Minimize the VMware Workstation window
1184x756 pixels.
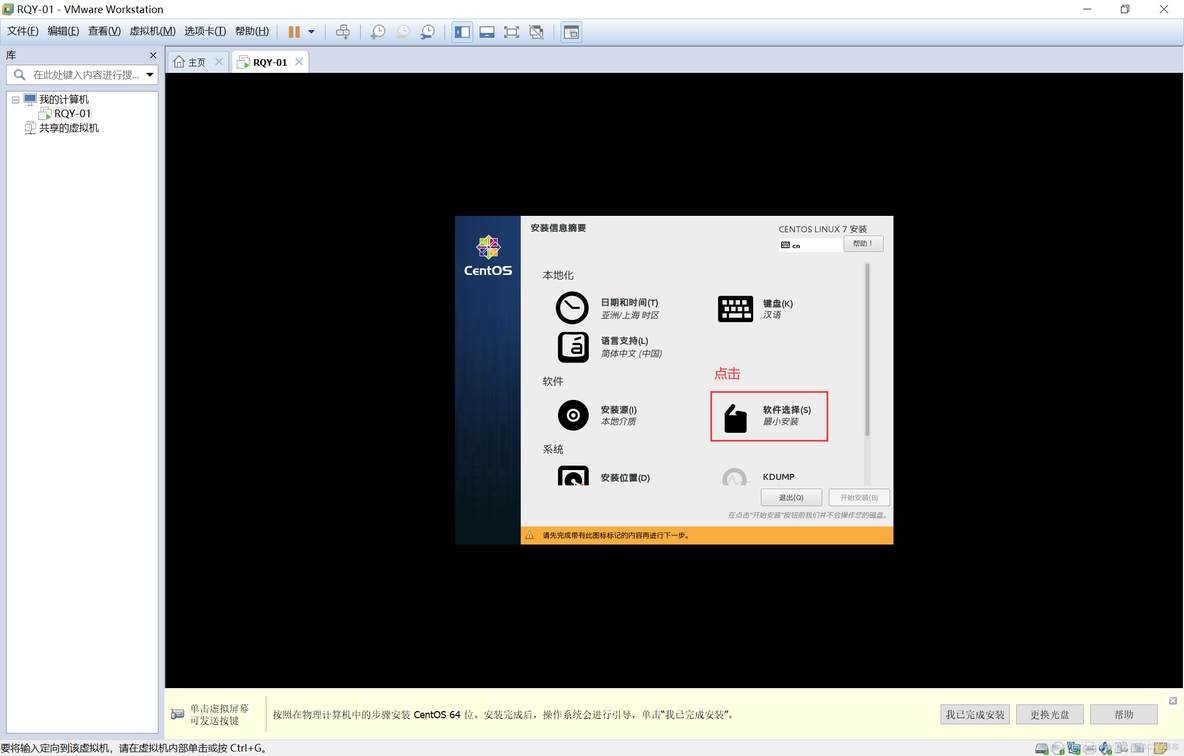point(1087,9)
